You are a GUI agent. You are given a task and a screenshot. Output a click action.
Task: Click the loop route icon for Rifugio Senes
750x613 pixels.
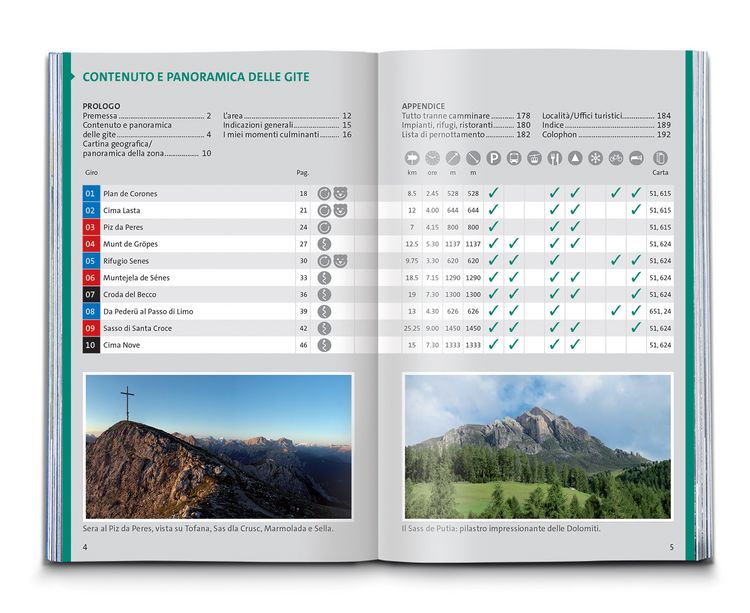324,261
